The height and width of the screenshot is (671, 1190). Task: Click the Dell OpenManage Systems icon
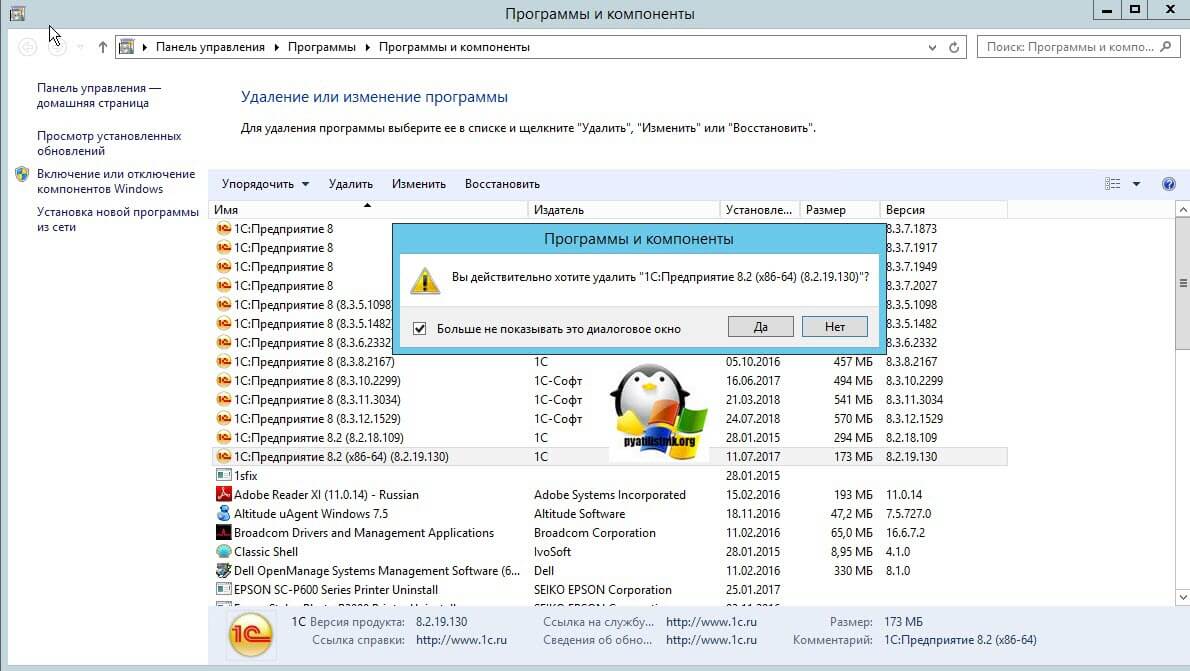point(224,571)
